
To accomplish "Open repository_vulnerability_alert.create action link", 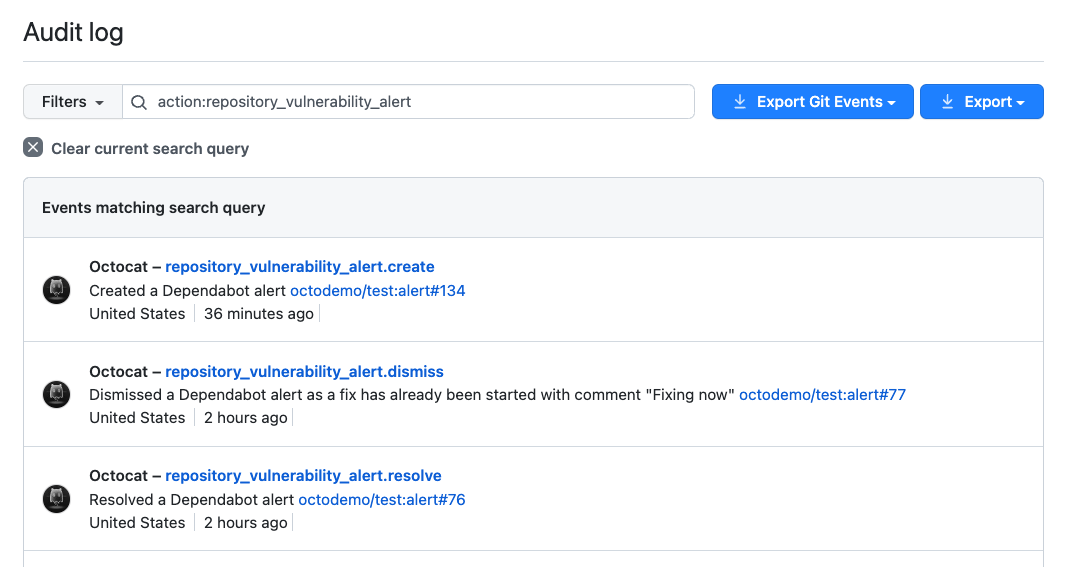I will point(300,267).
